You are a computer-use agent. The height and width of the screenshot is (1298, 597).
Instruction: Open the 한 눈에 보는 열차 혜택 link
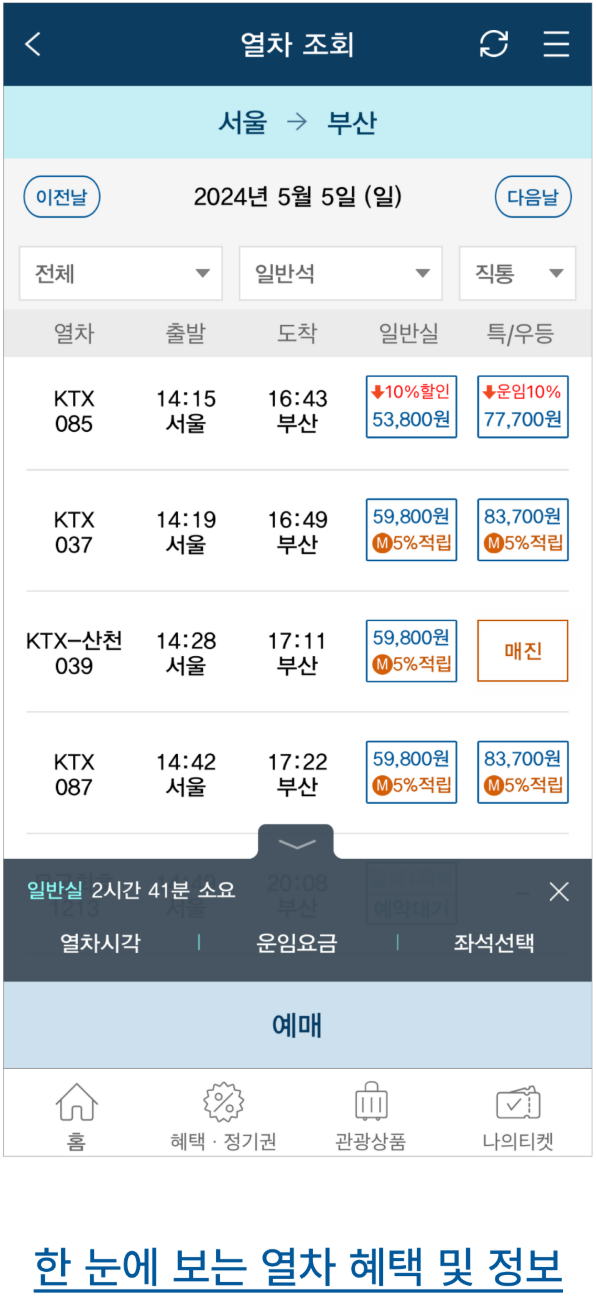[297, 1263]
